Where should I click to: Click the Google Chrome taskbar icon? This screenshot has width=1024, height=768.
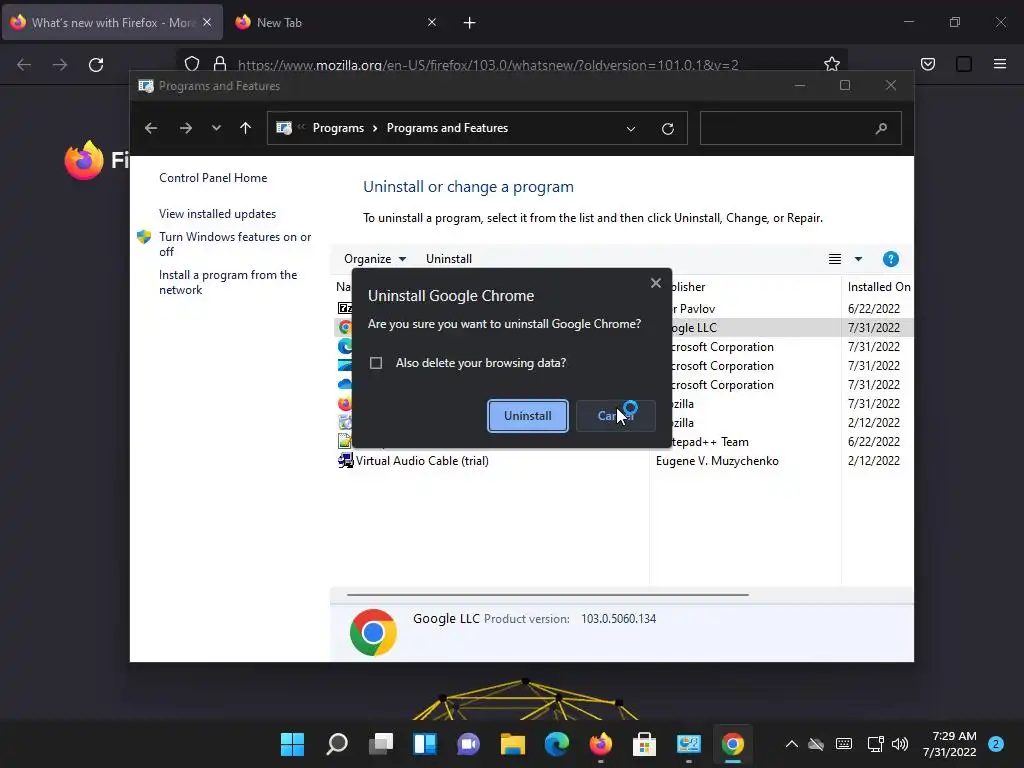[733, 744]
